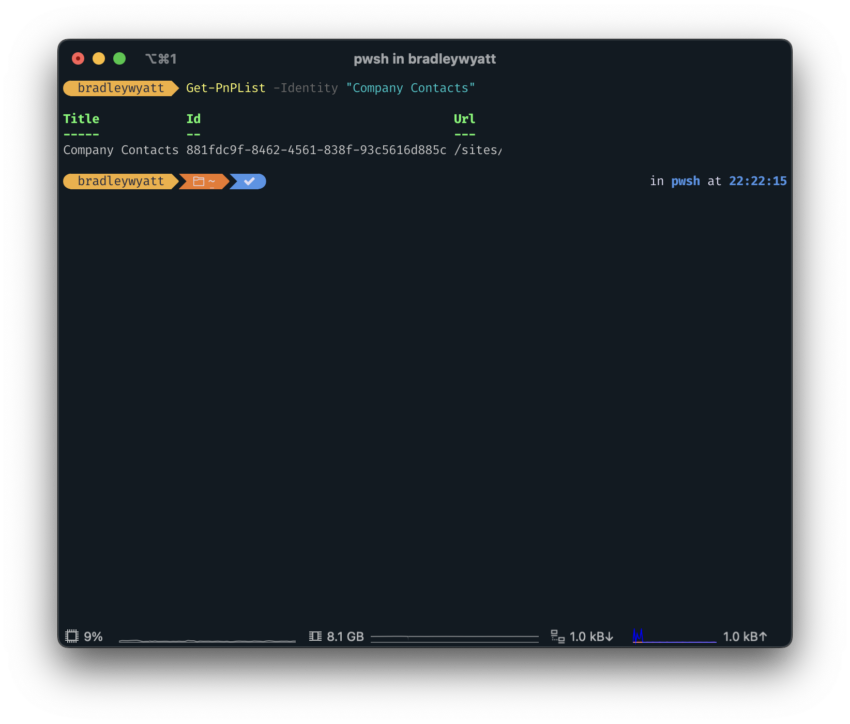Click the Id column header

coord(194,119)
